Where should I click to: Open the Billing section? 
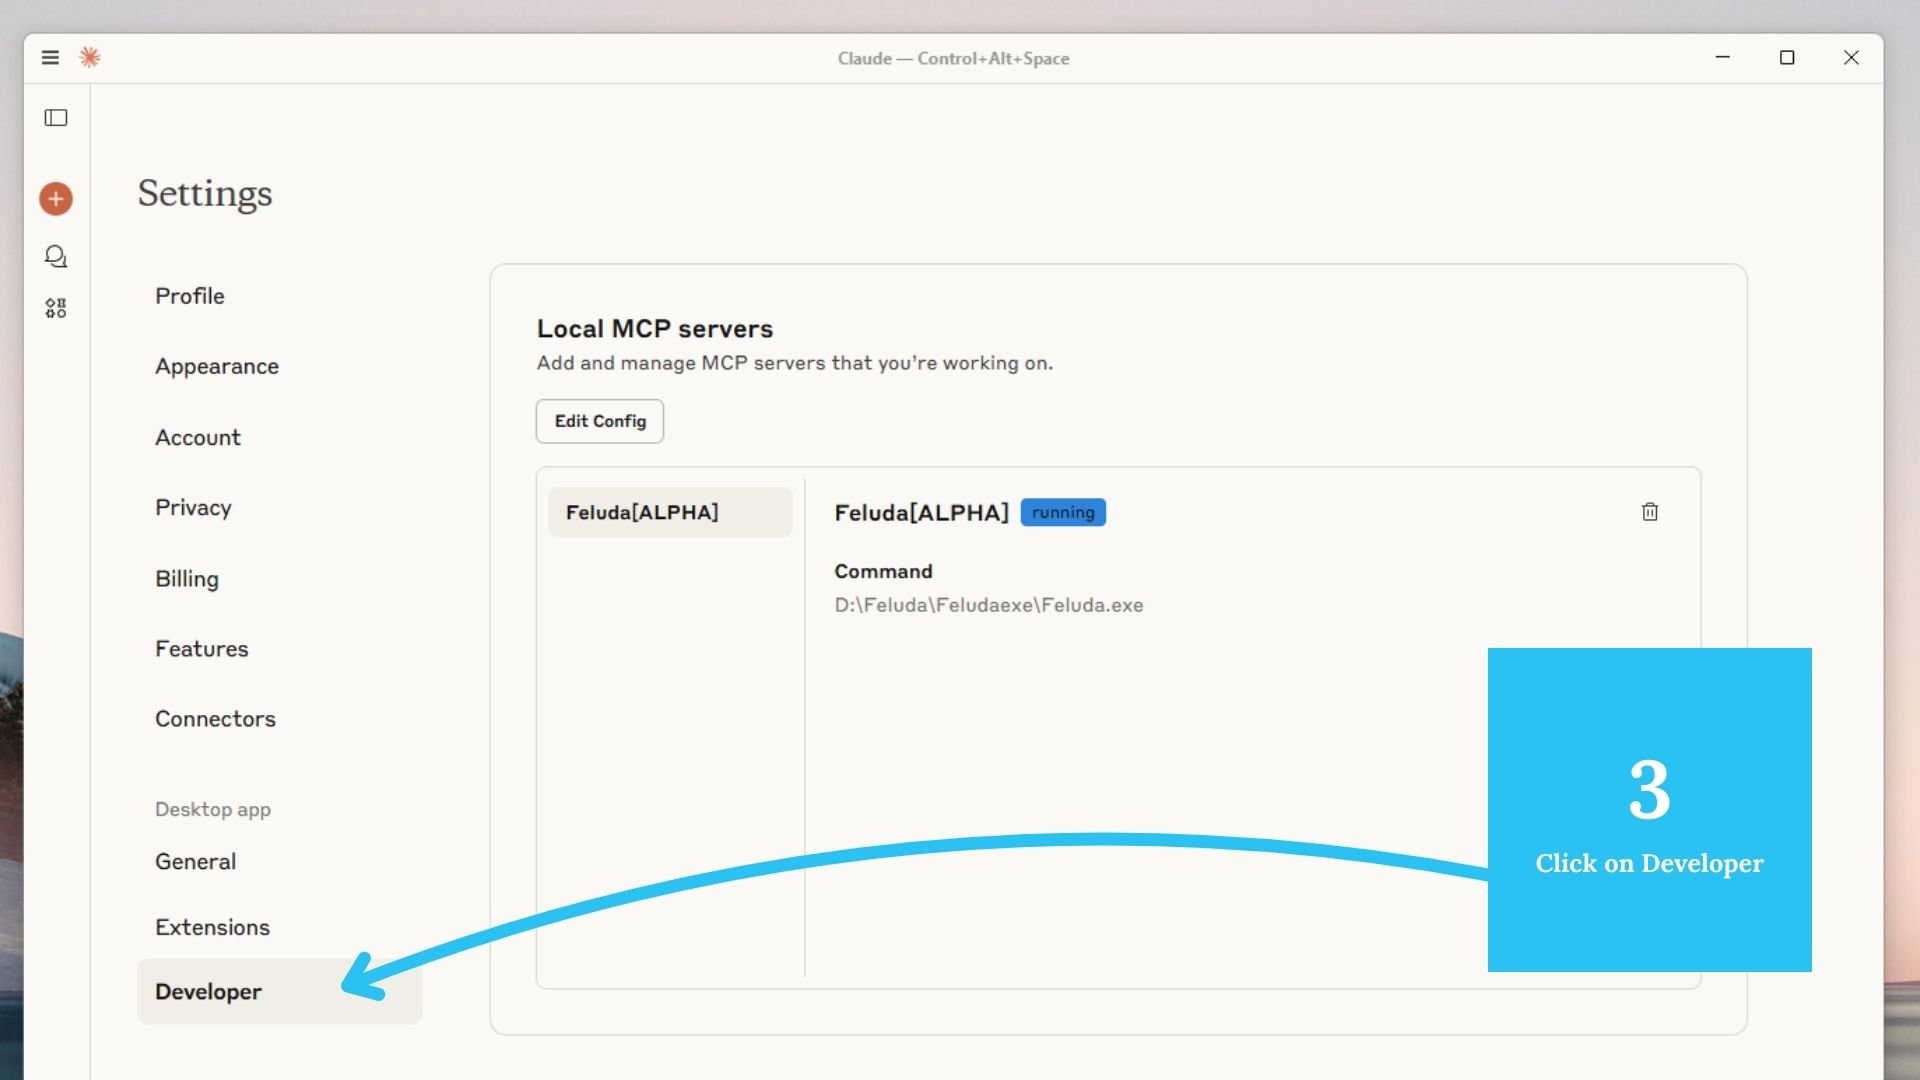click(x=186, y=578)
